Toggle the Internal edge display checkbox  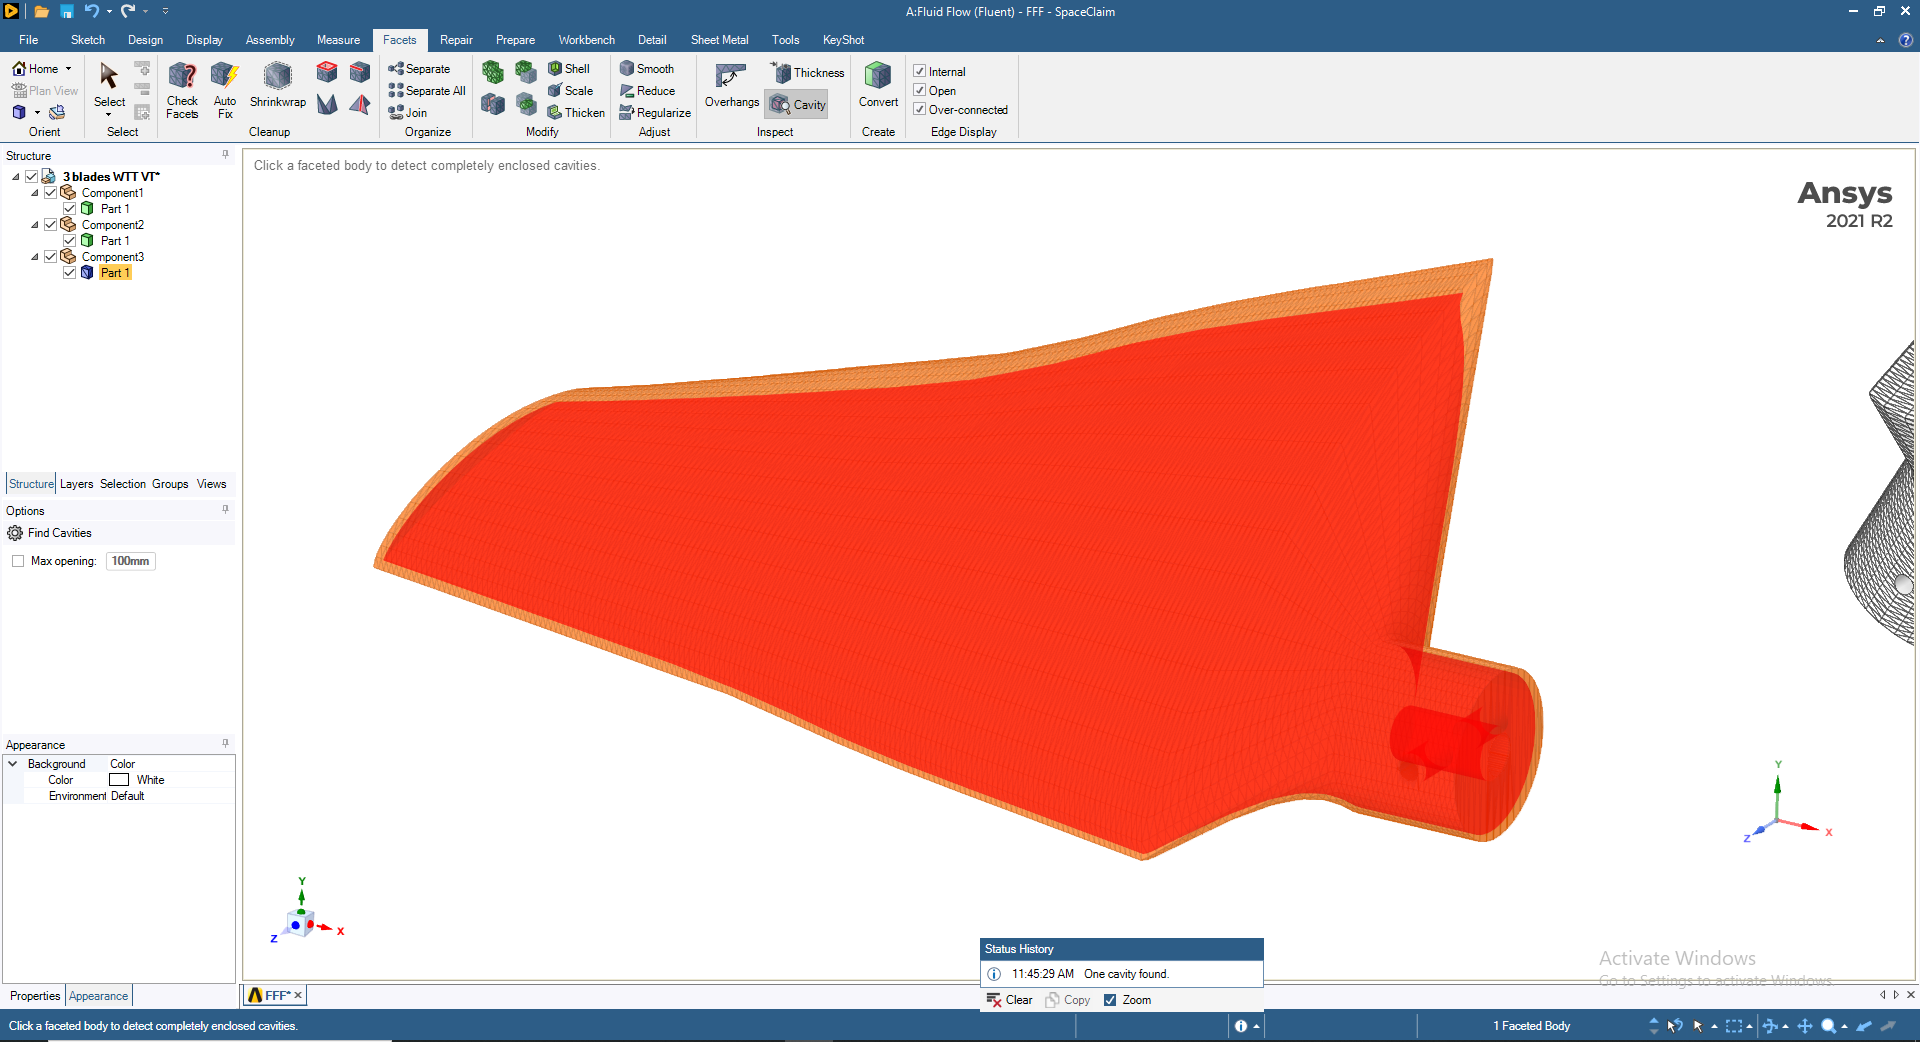click(x=919, y=71)
